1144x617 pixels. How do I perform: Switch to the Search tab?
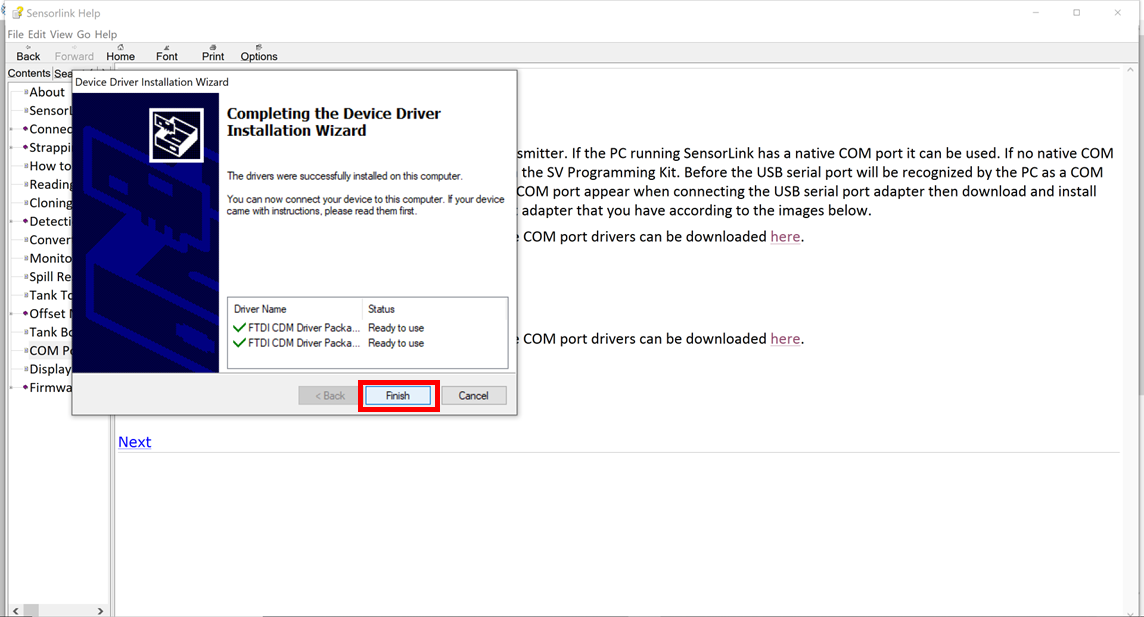pyautogui.click(x=64, y=72)
